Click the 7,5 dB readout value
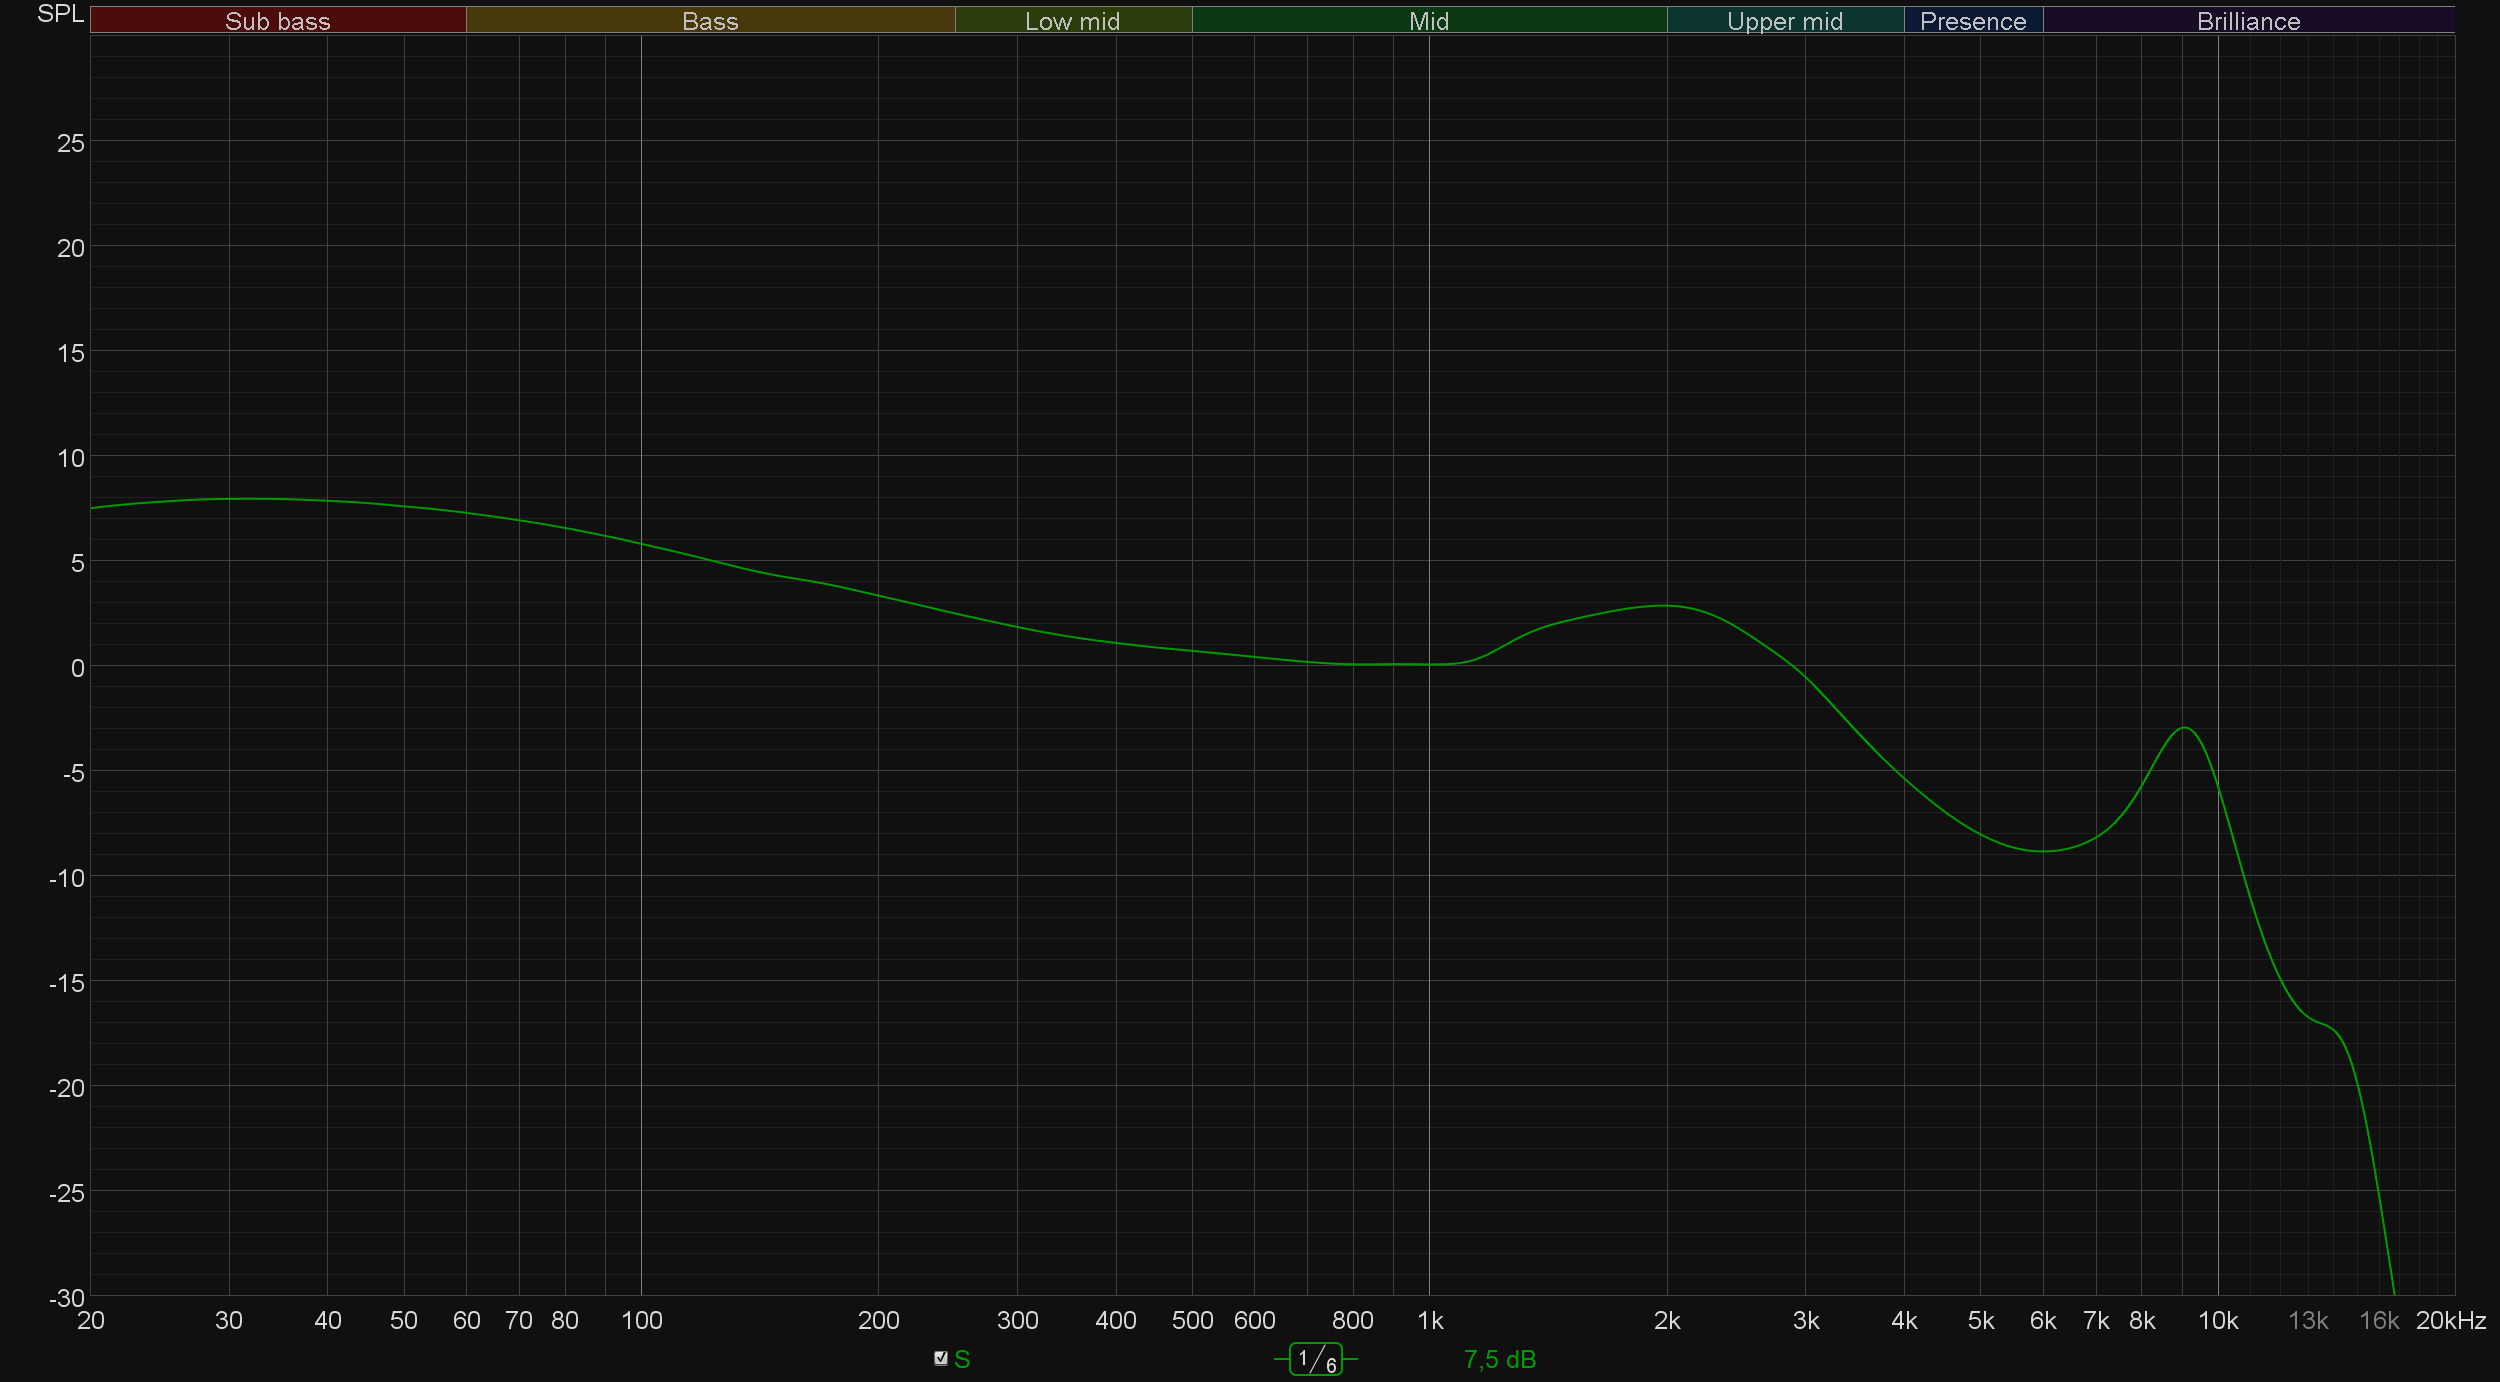Viewport: 2500px width, 1382px height. (1499, 1359)
